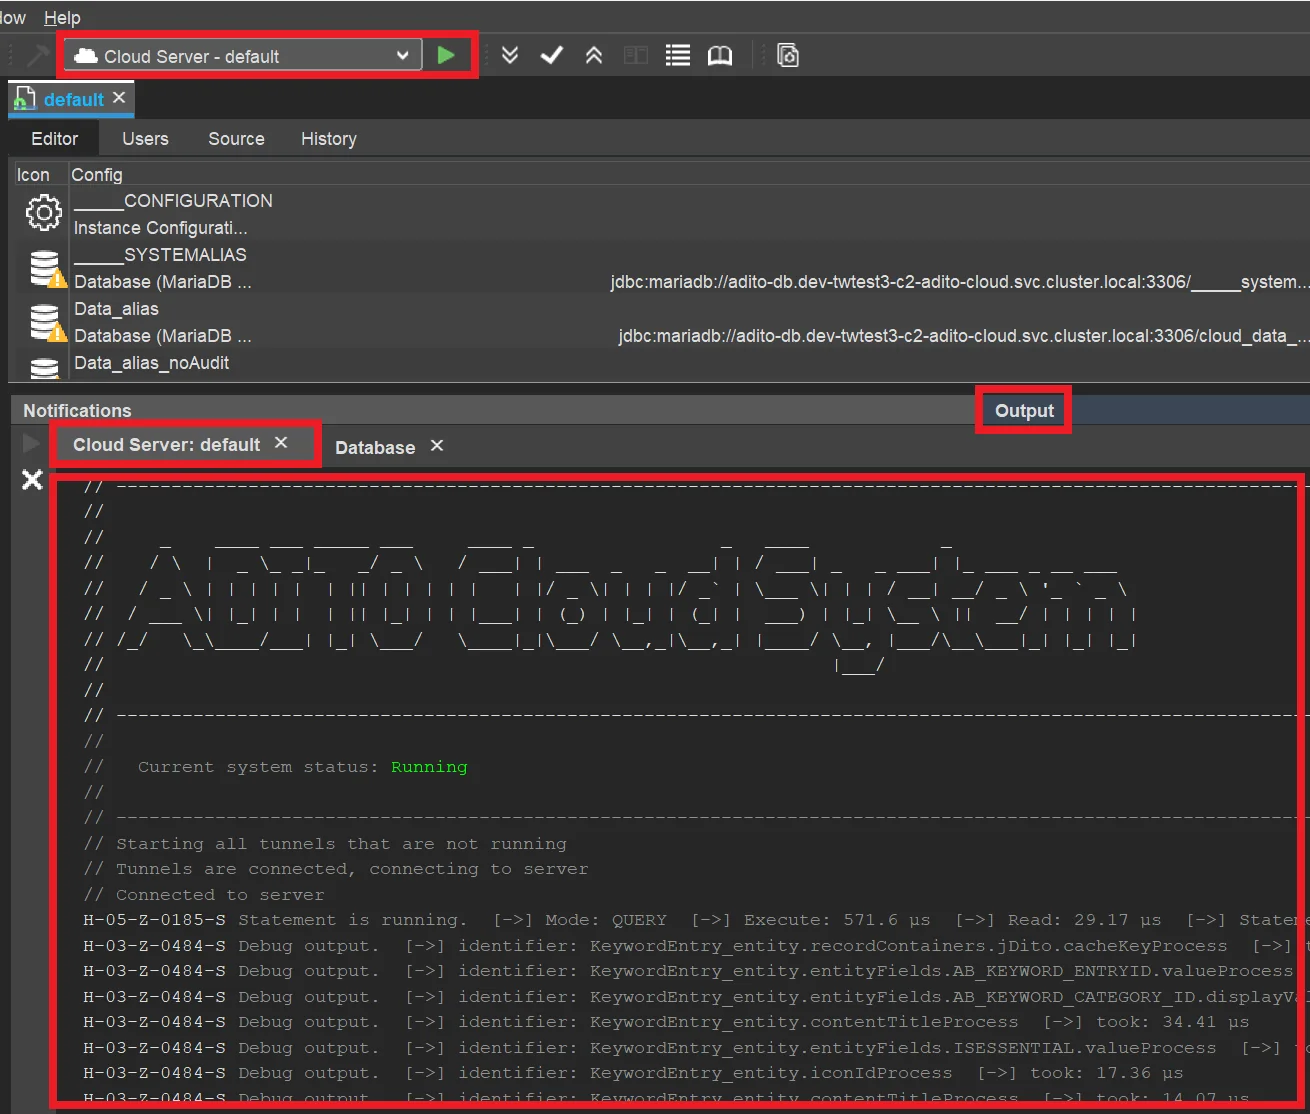
Task: Select the default file tab
Action: [x=73, y=99]
